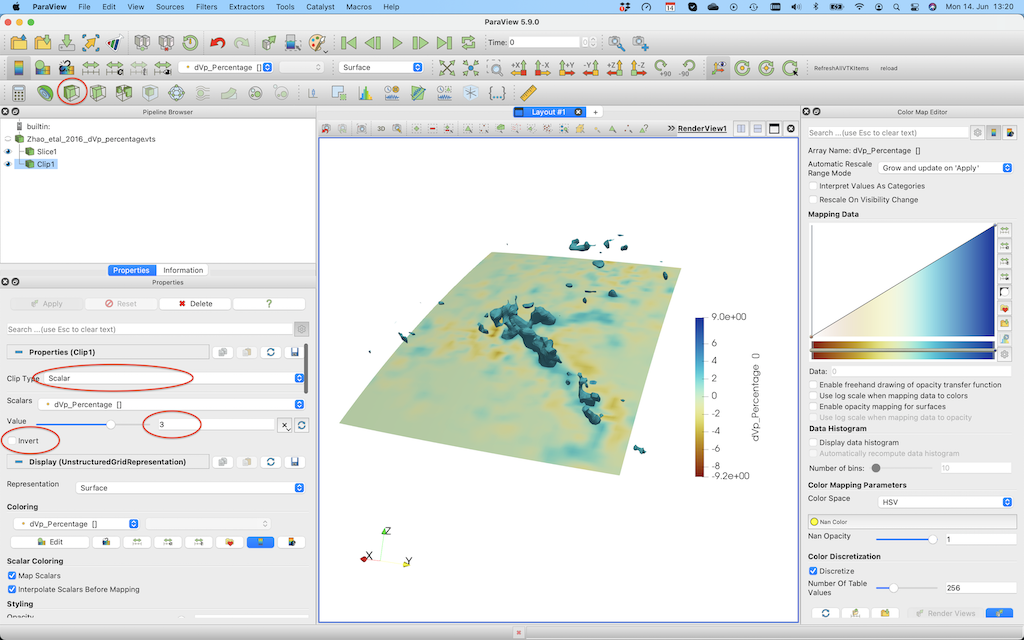Click the Reset Camera icon
Viewport: 1024px width, 640px height.
(x=446, y=68)
